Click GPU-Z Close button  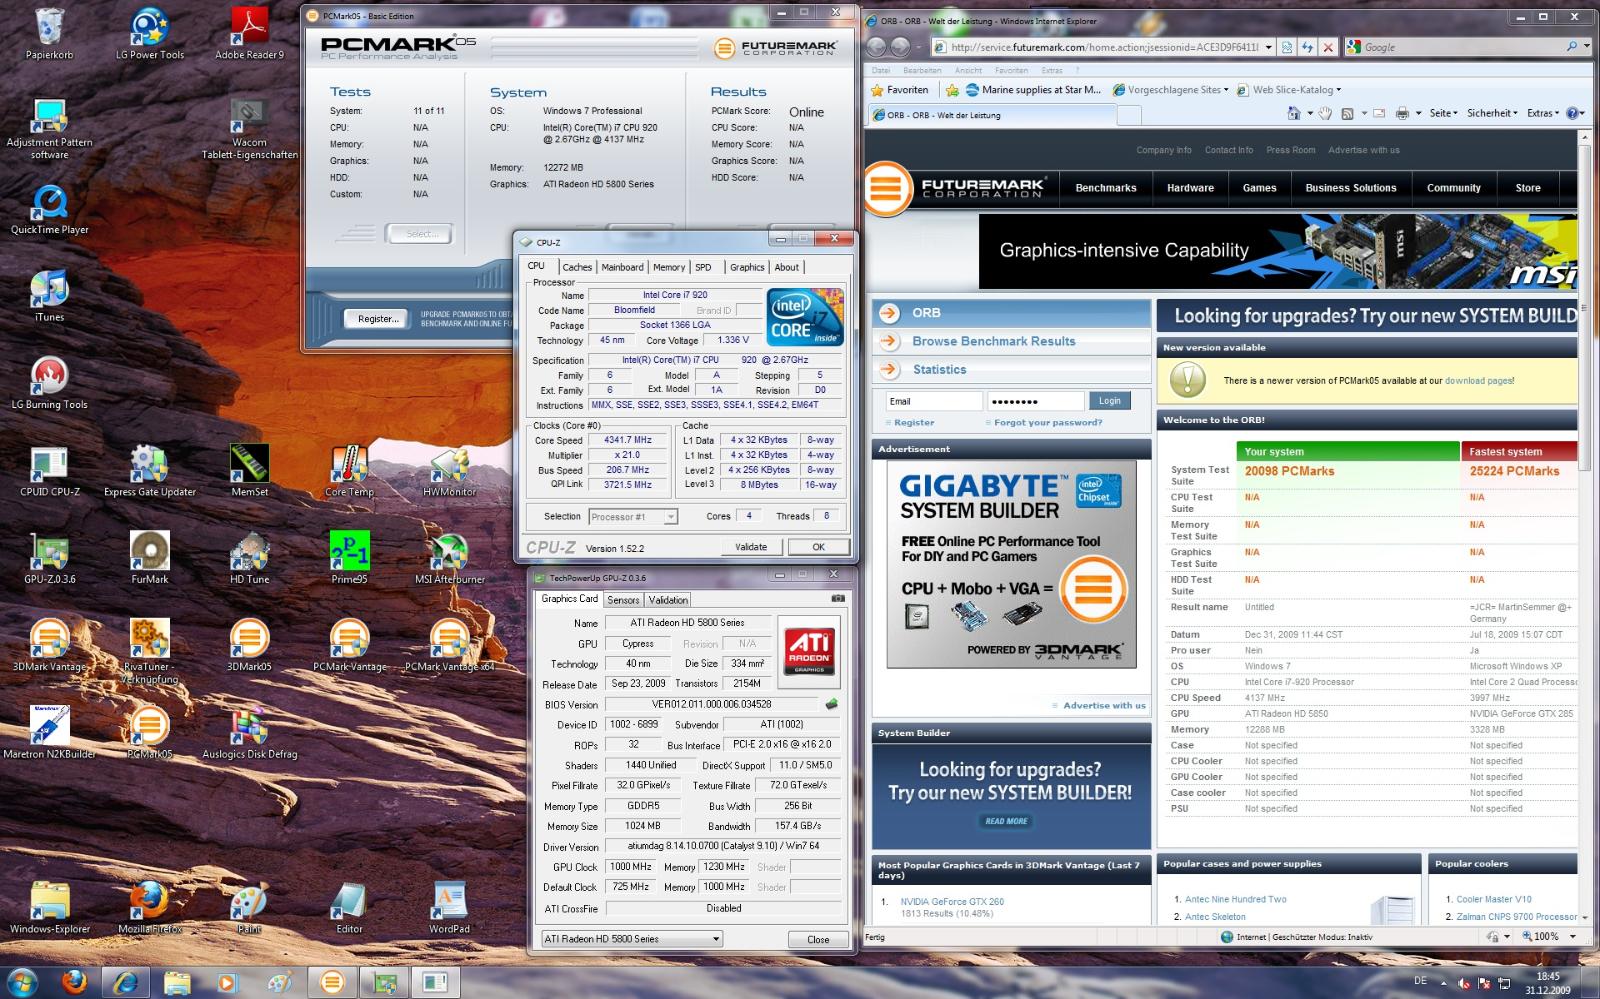(x=818, y=939)
